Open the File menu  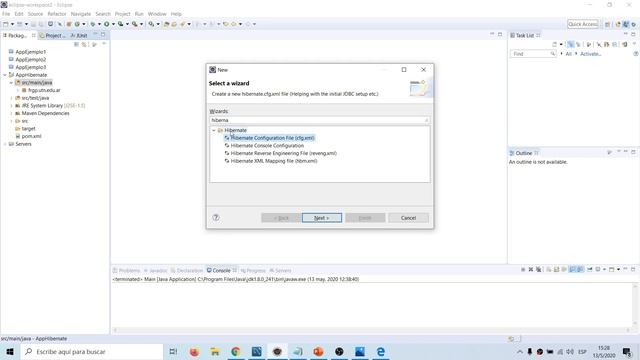(x=6, y=14)
